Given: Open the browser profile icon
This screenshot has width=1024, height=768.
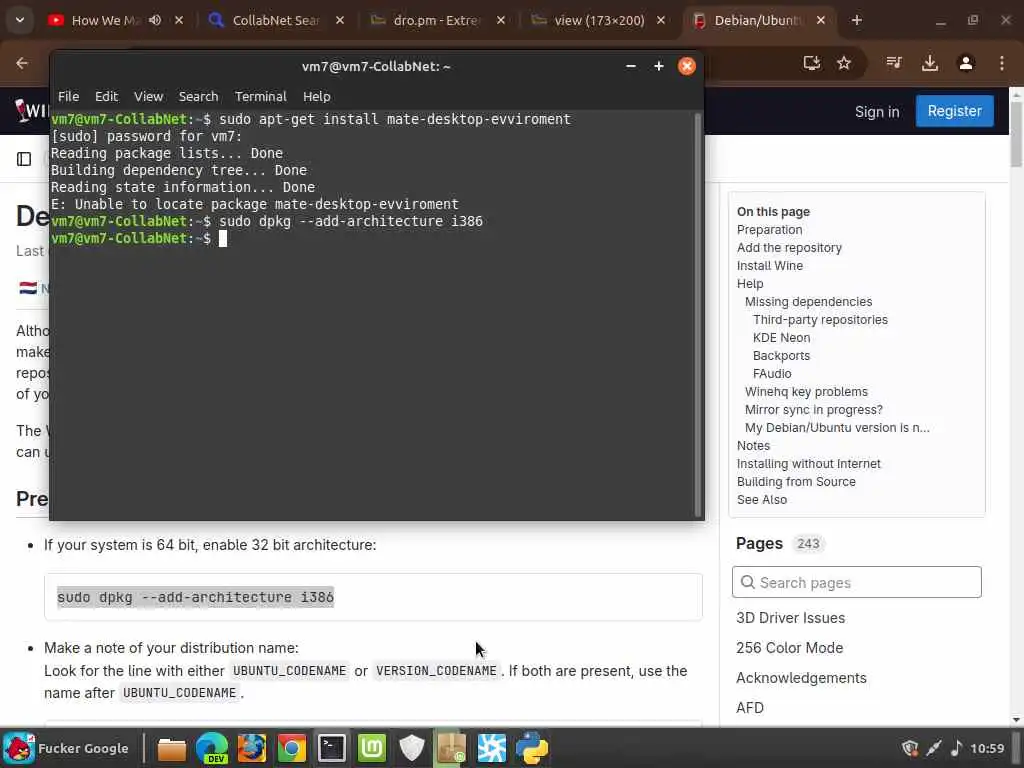Looking at the screenshot, I should click(x=966, y=63).
